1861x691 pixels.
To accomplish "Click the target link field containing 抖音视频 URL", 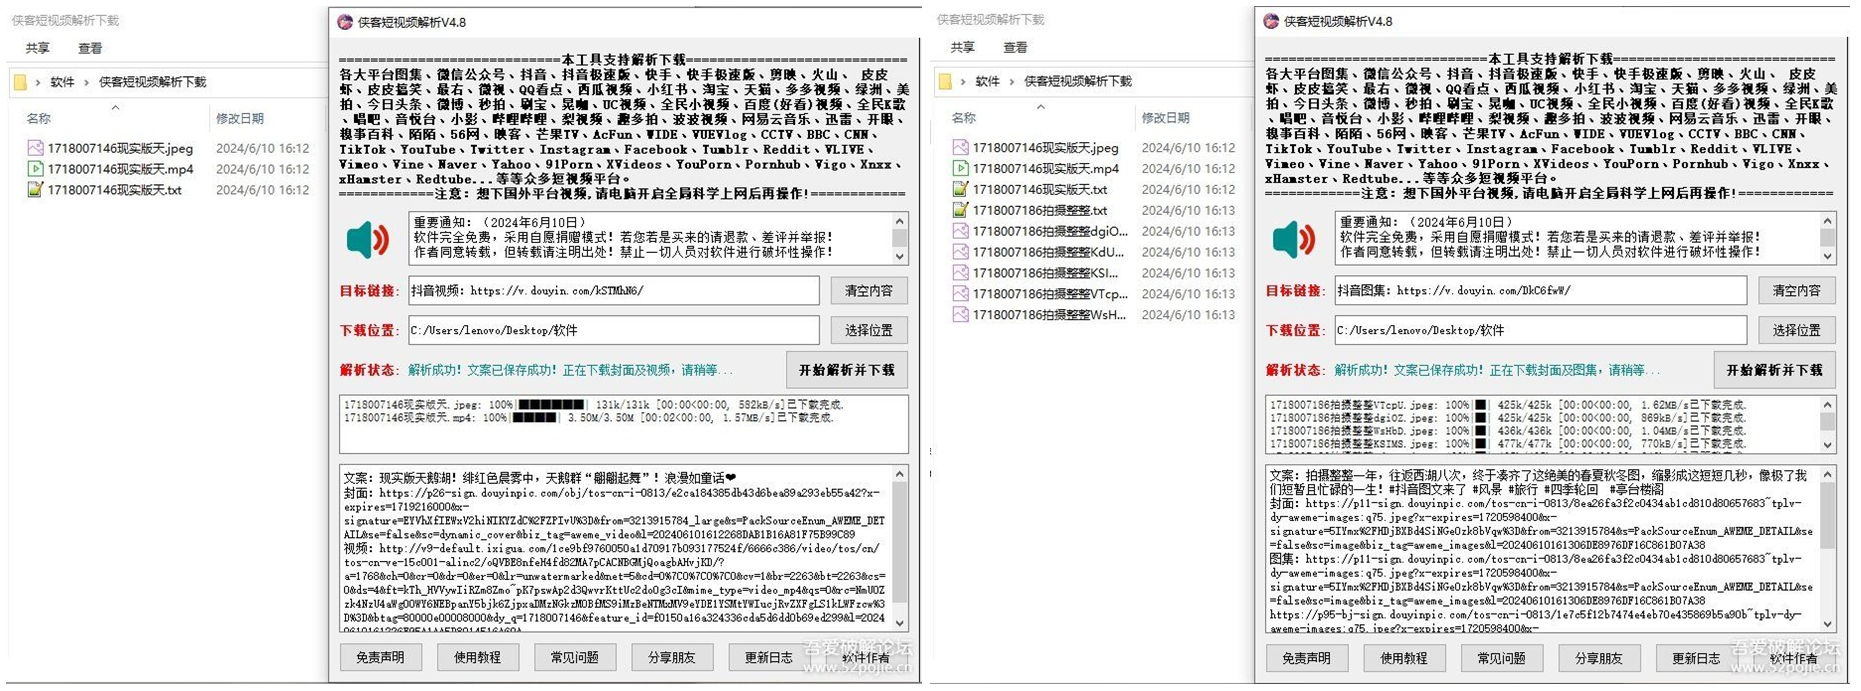I will tap(614, 291).
